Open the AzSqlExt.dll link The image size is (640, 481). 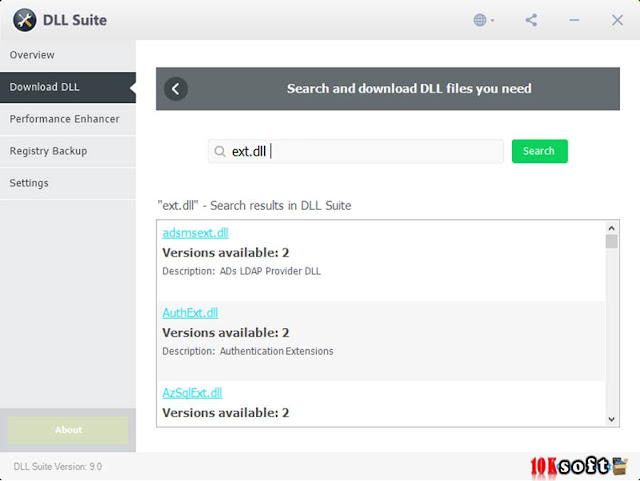pos(192,393)
